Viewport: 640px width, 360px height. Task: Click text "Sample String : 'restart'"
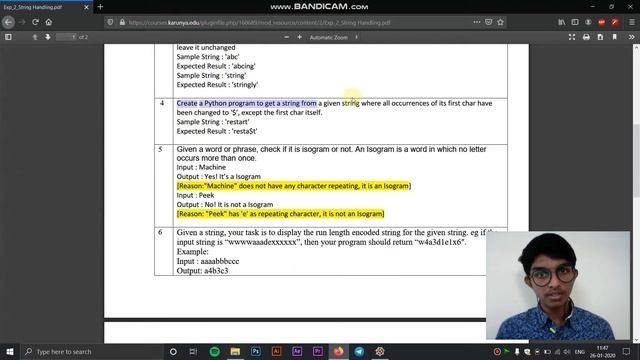[213, 122]
